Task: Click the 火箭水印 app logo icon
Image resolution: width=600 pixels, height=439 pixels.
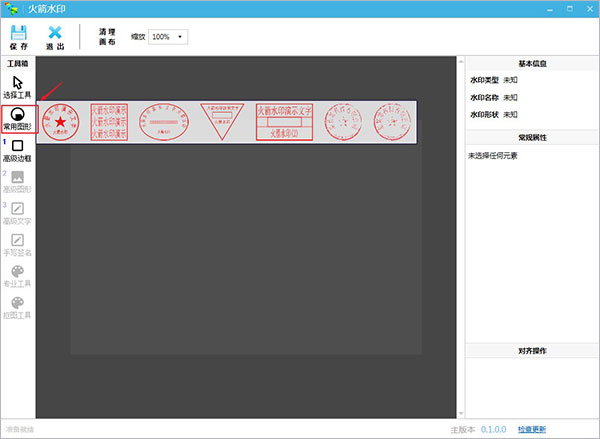Action: tap(11, 8)
